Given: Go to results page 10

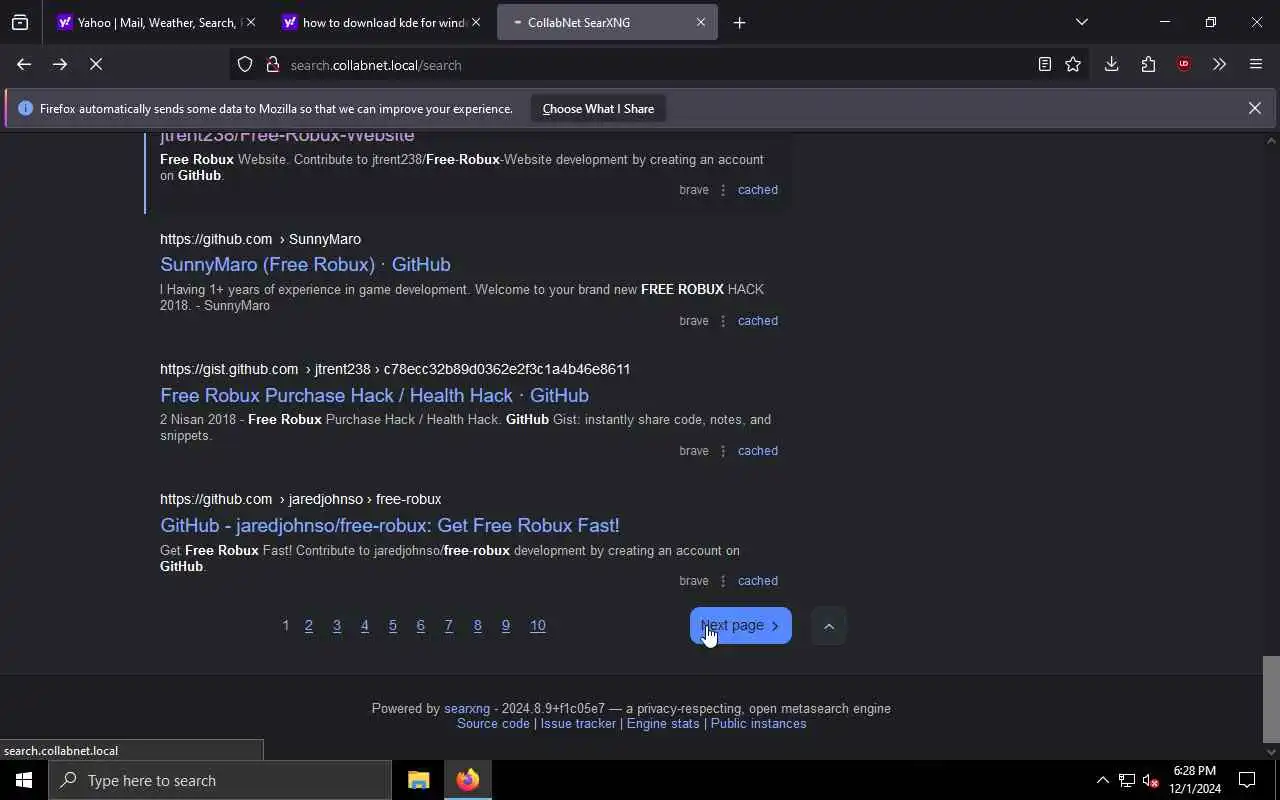Looking at the screenshot, I should (x=538, y=626).
